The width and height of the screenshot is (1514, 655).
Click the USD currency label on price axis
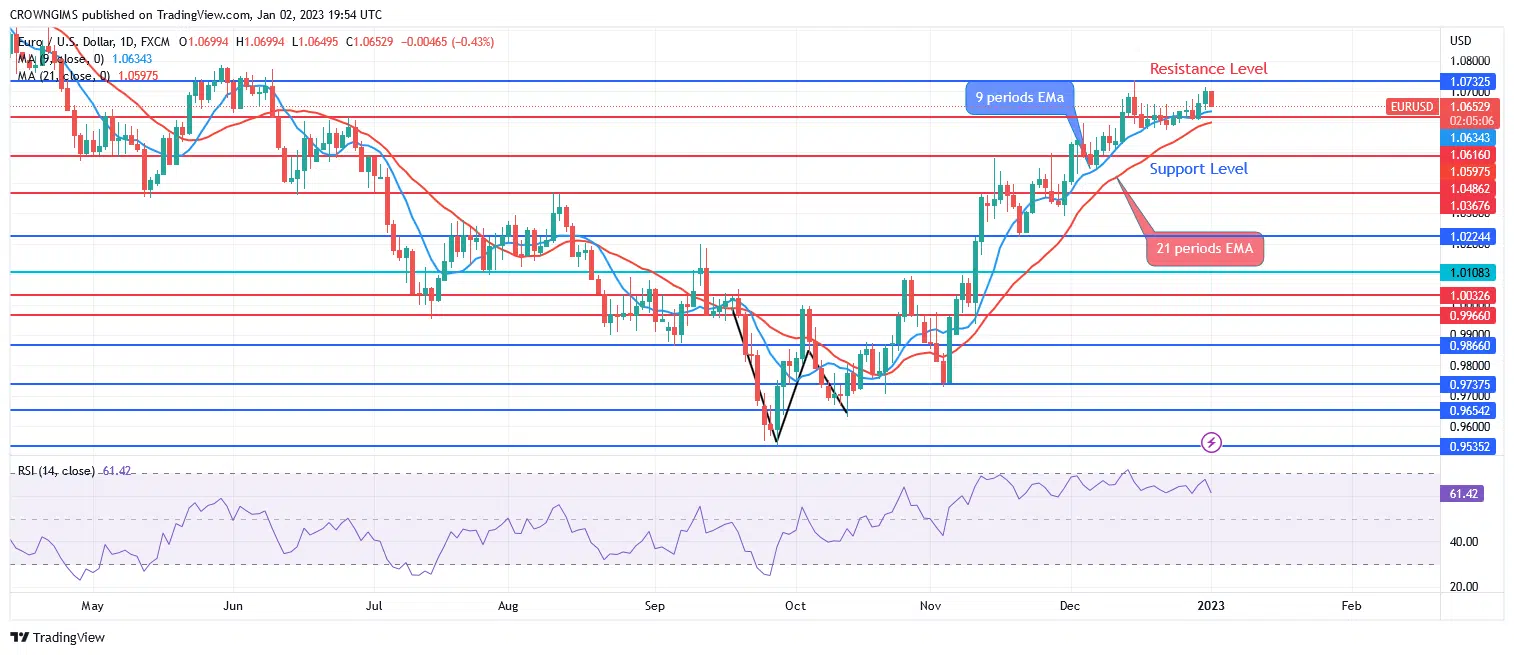click(x=1460, y=41)
